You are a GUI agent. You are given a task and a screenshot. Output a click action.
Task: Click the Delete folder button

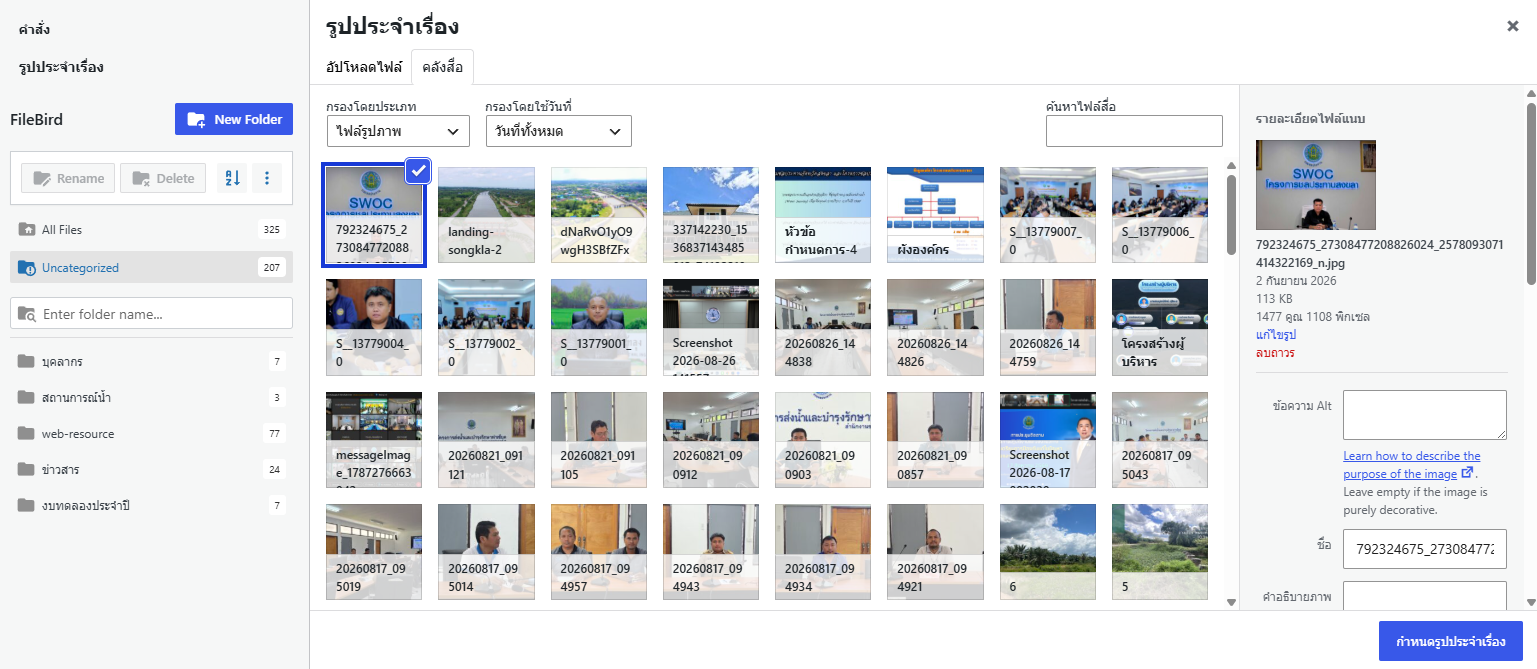coord(163,178)
